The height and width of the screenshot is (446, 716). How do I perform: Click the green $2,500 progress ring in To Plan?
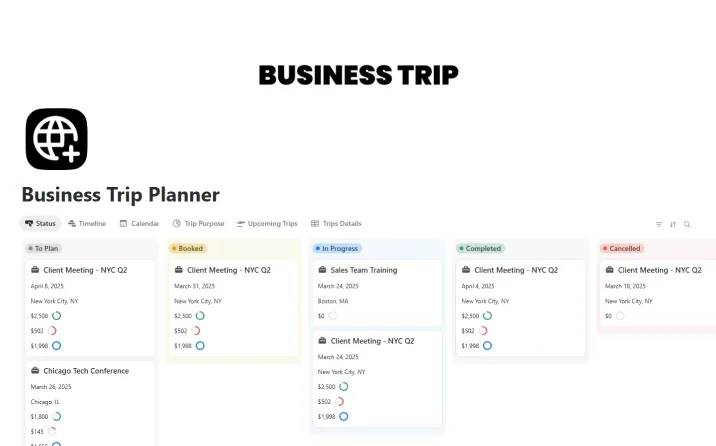[57, 316]
